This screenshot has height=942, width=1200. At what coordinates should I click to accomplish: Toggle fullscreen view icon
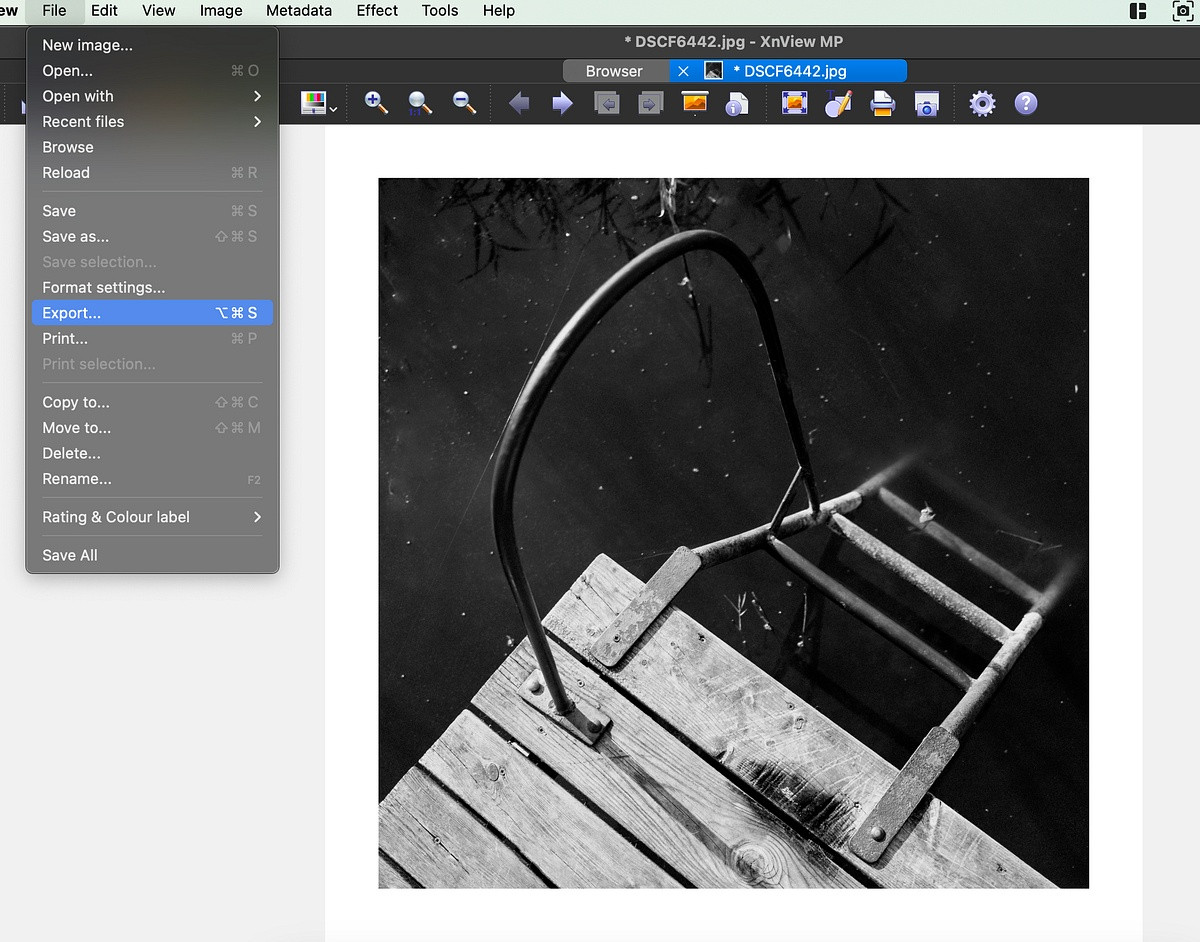(794, 103)
